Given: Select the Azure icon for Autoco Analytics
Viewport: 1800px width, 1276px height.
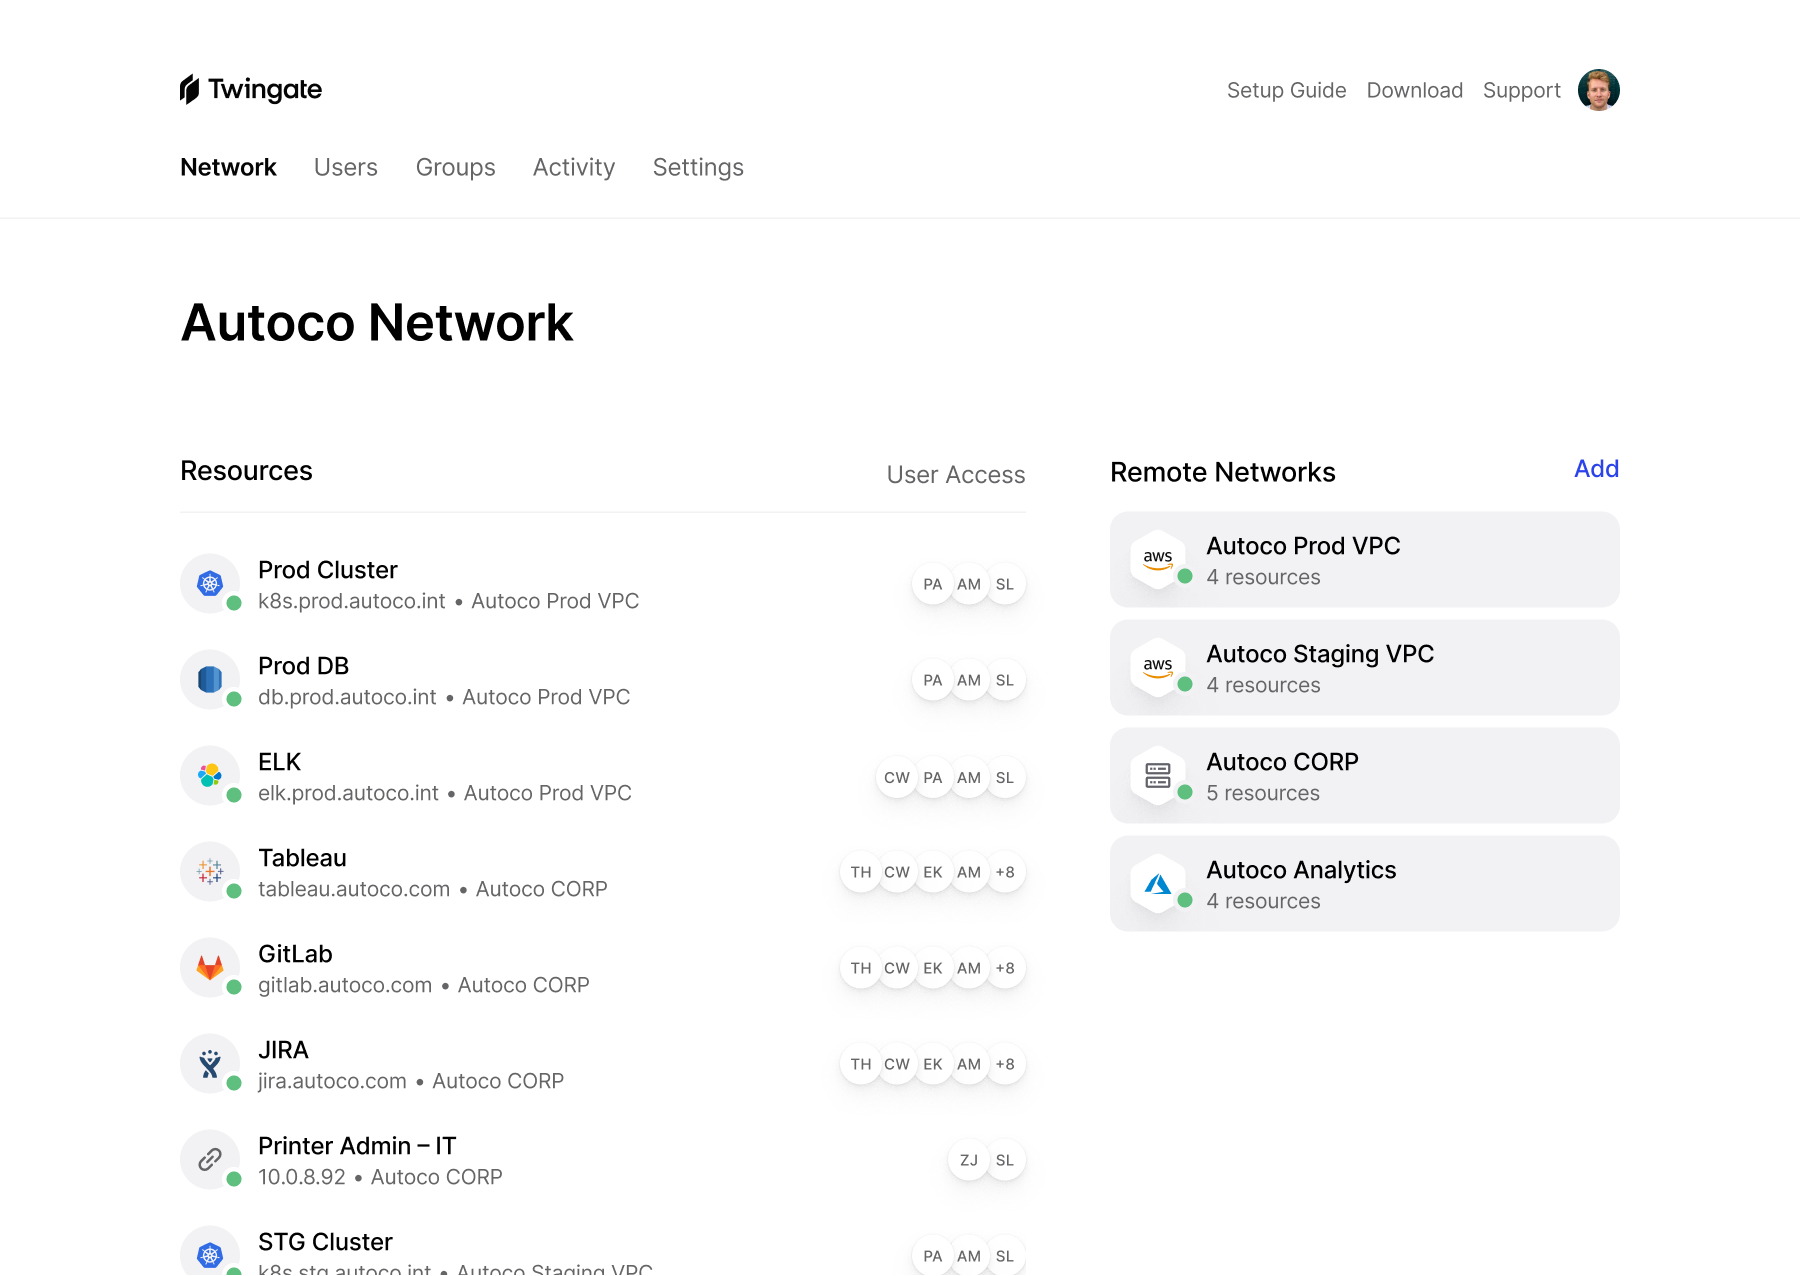Looking at the screenshot, I should pyautogui.click(x=1158, y=882).
